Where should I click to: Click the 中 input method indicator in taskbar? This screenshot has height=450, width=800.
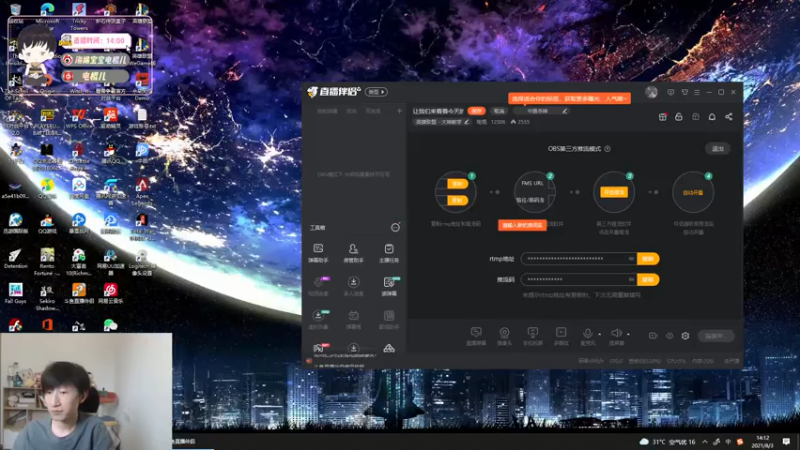point(728,441)
